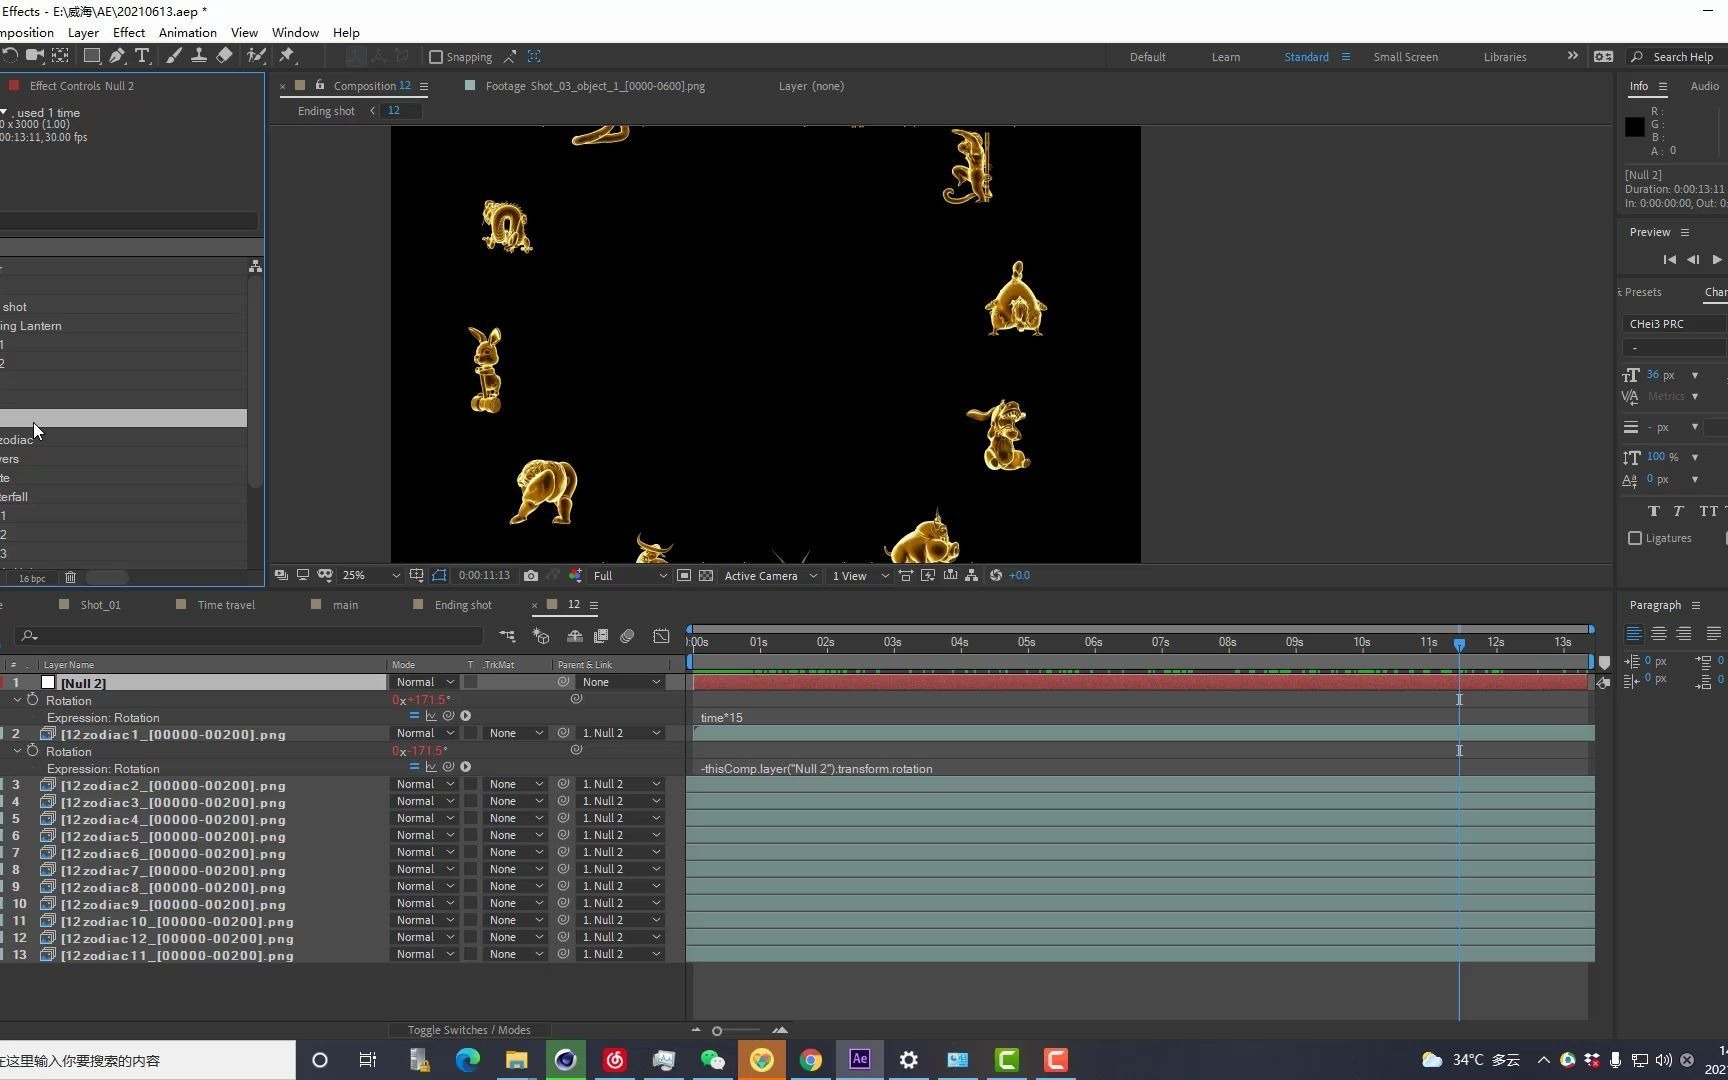1728x1080 pixels.
Task: Switch to the Ending shot timeline tab
Action: (462, 605)
